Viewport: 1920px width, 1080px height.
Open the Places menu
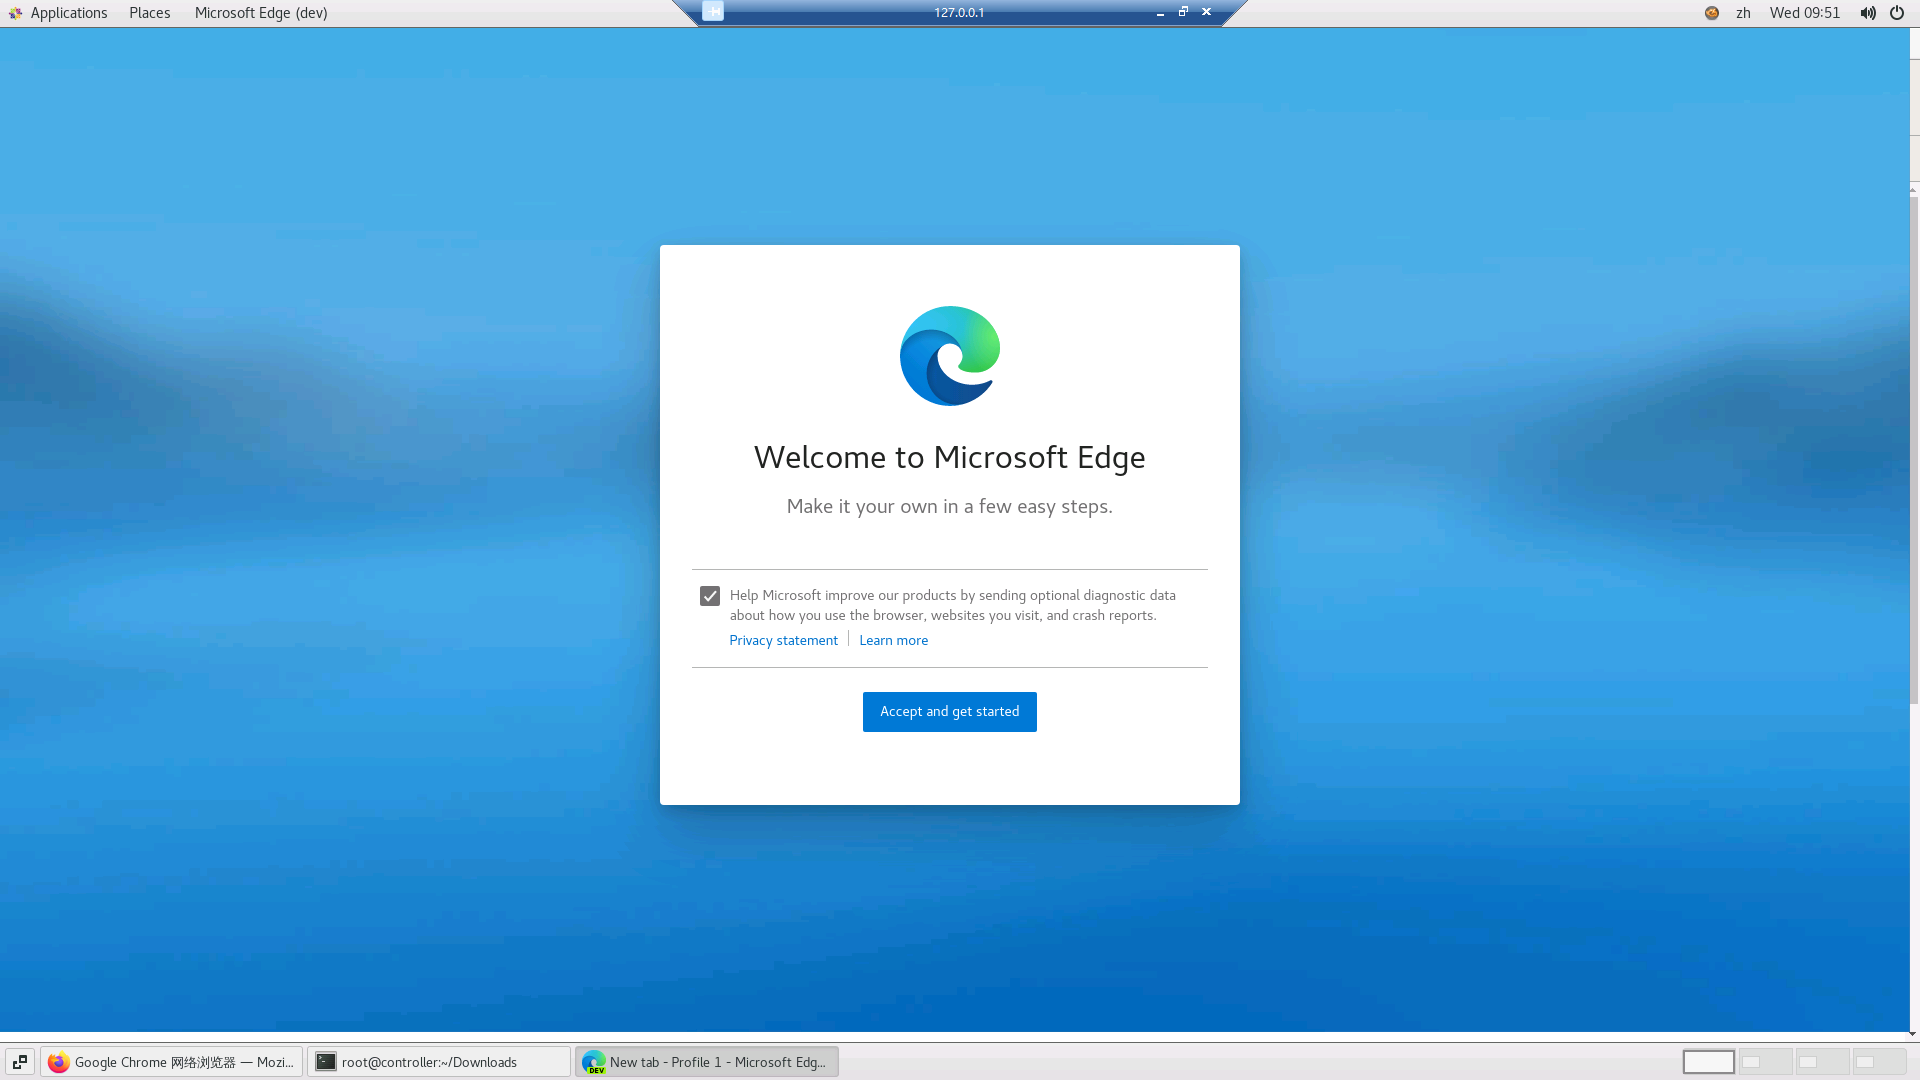pyautogui.click(x=149, y=13)
